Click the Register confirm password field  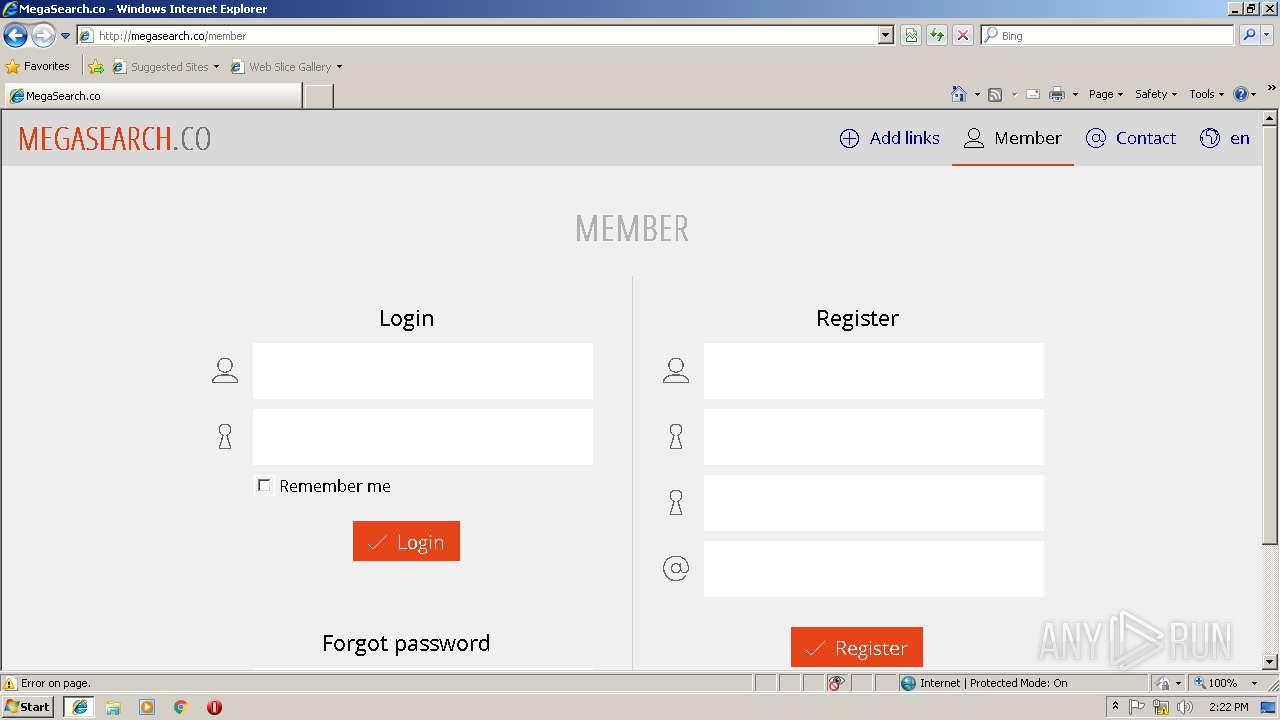[874, 503]
